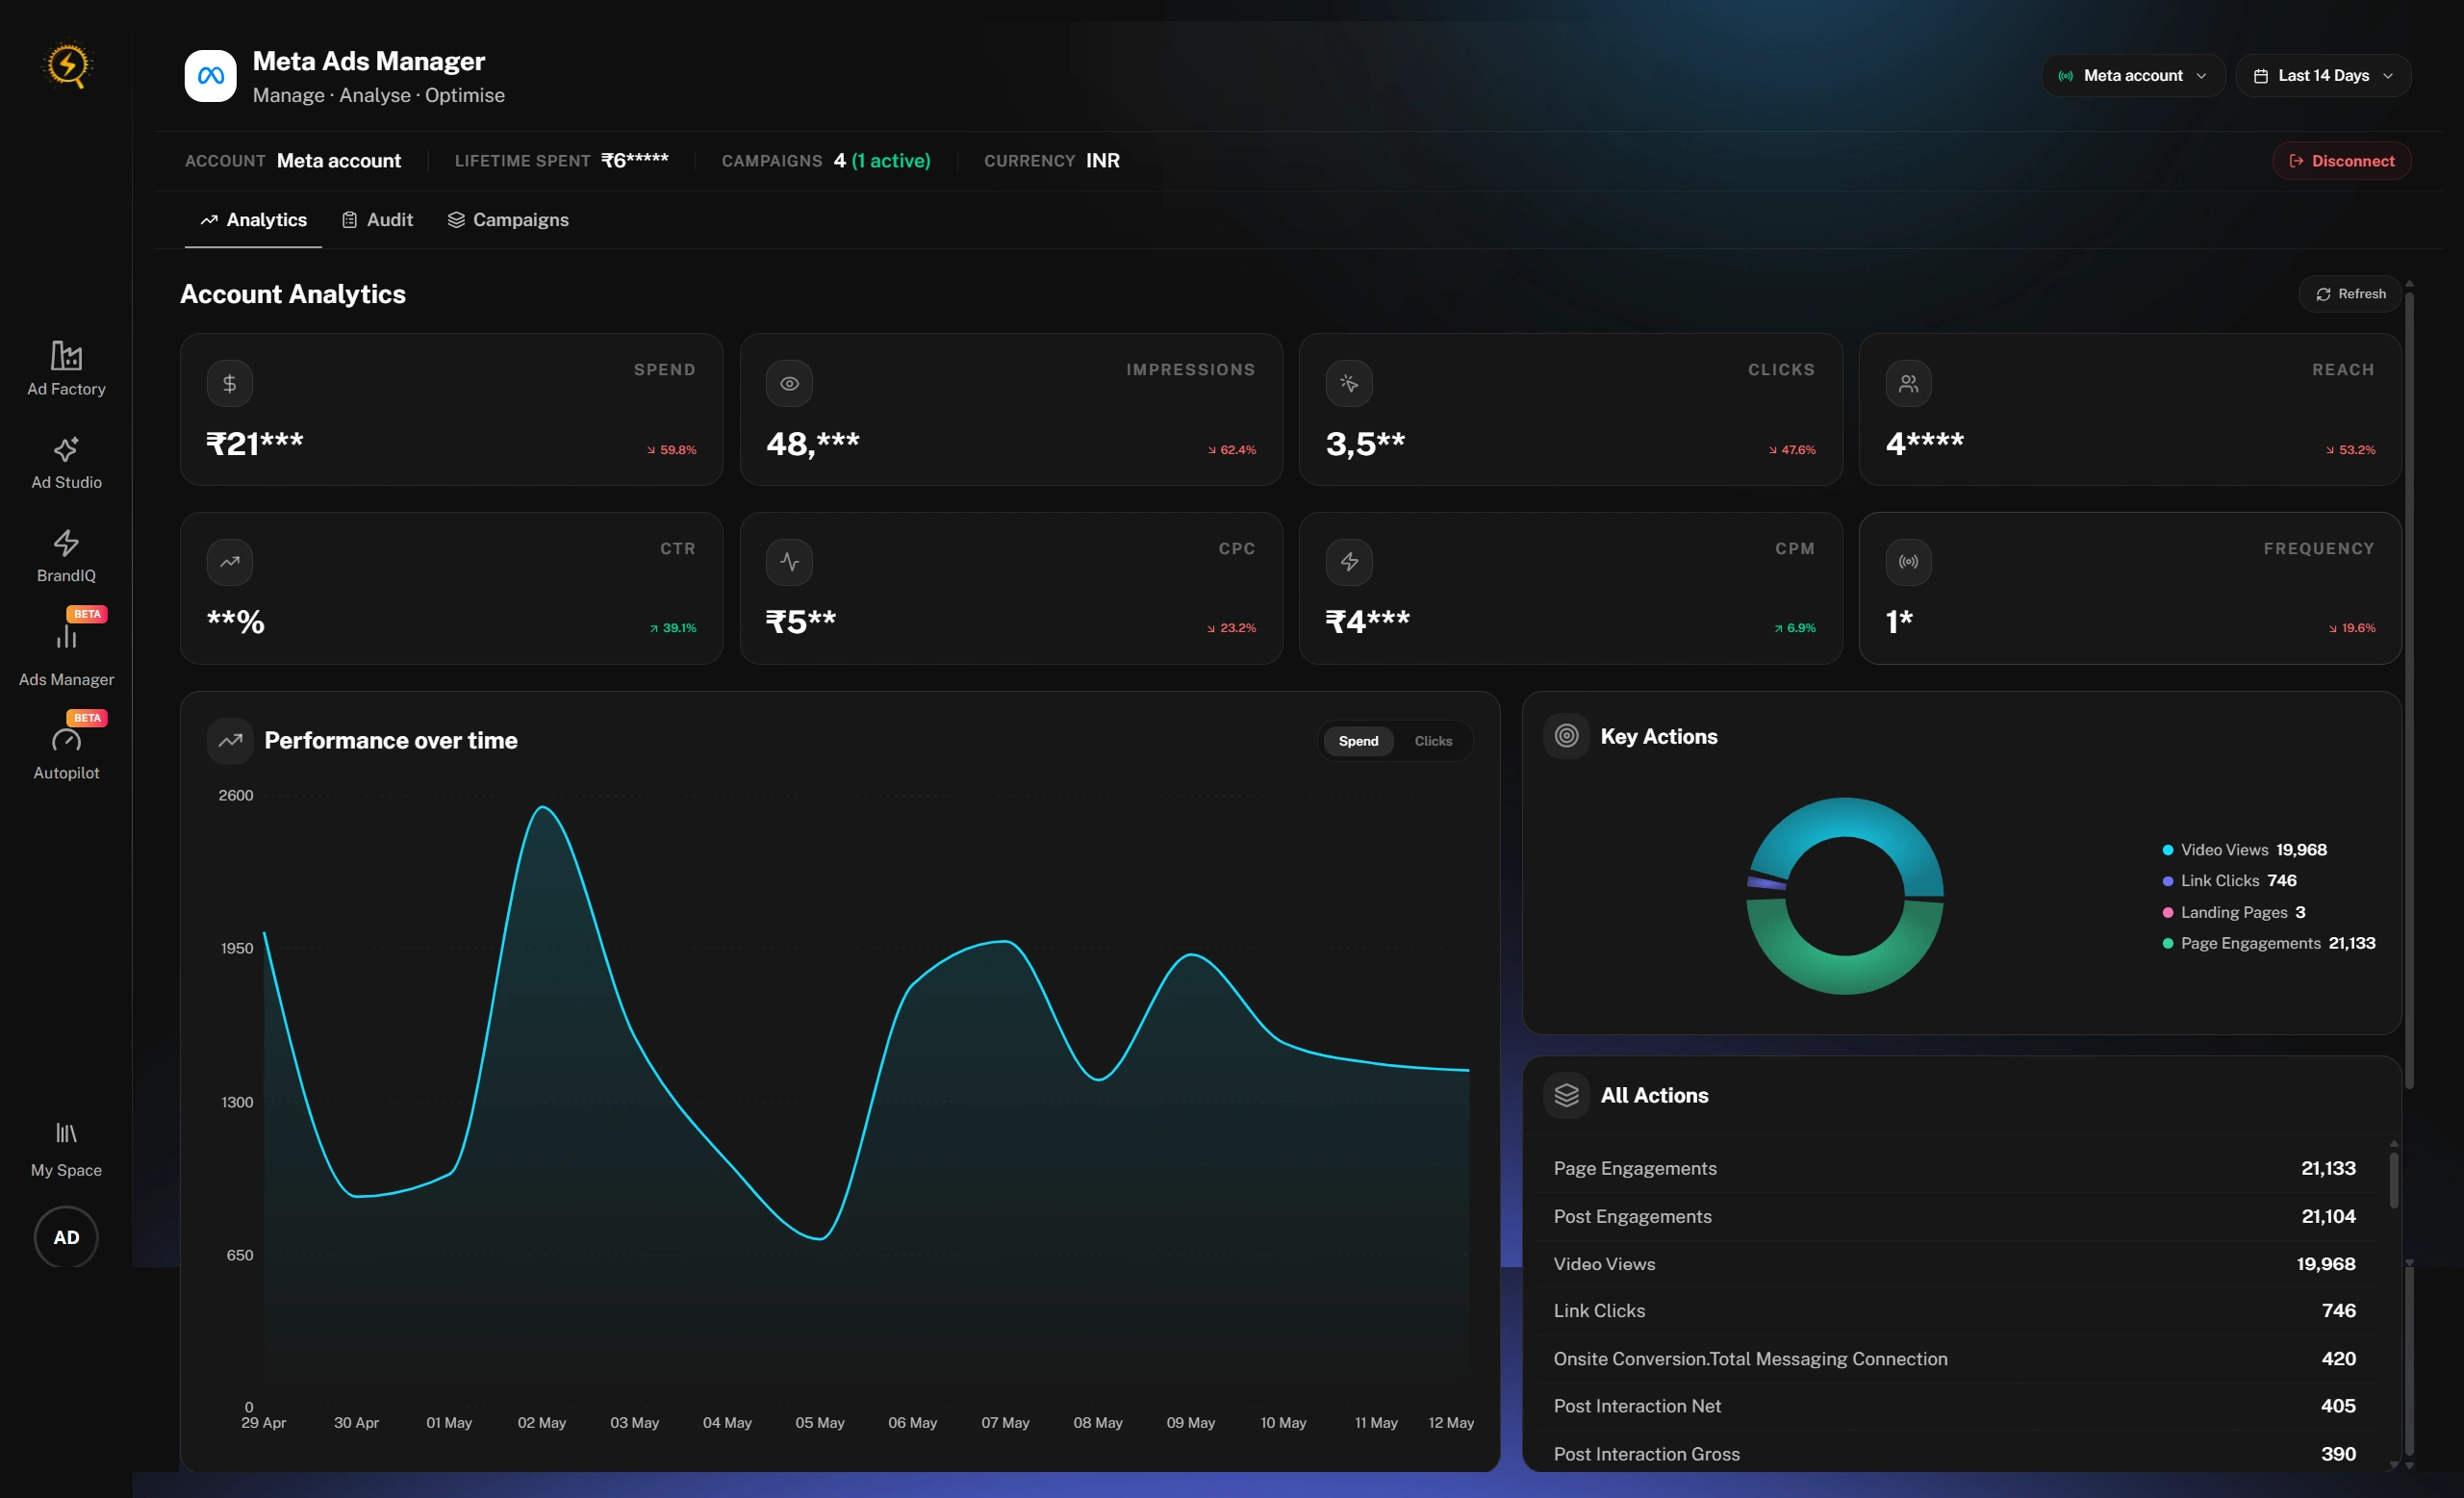The image size is (2464, 1498).
Task: Click the All Actions layers icon
Action: pyautogui.click(x=1566, y=1095)
